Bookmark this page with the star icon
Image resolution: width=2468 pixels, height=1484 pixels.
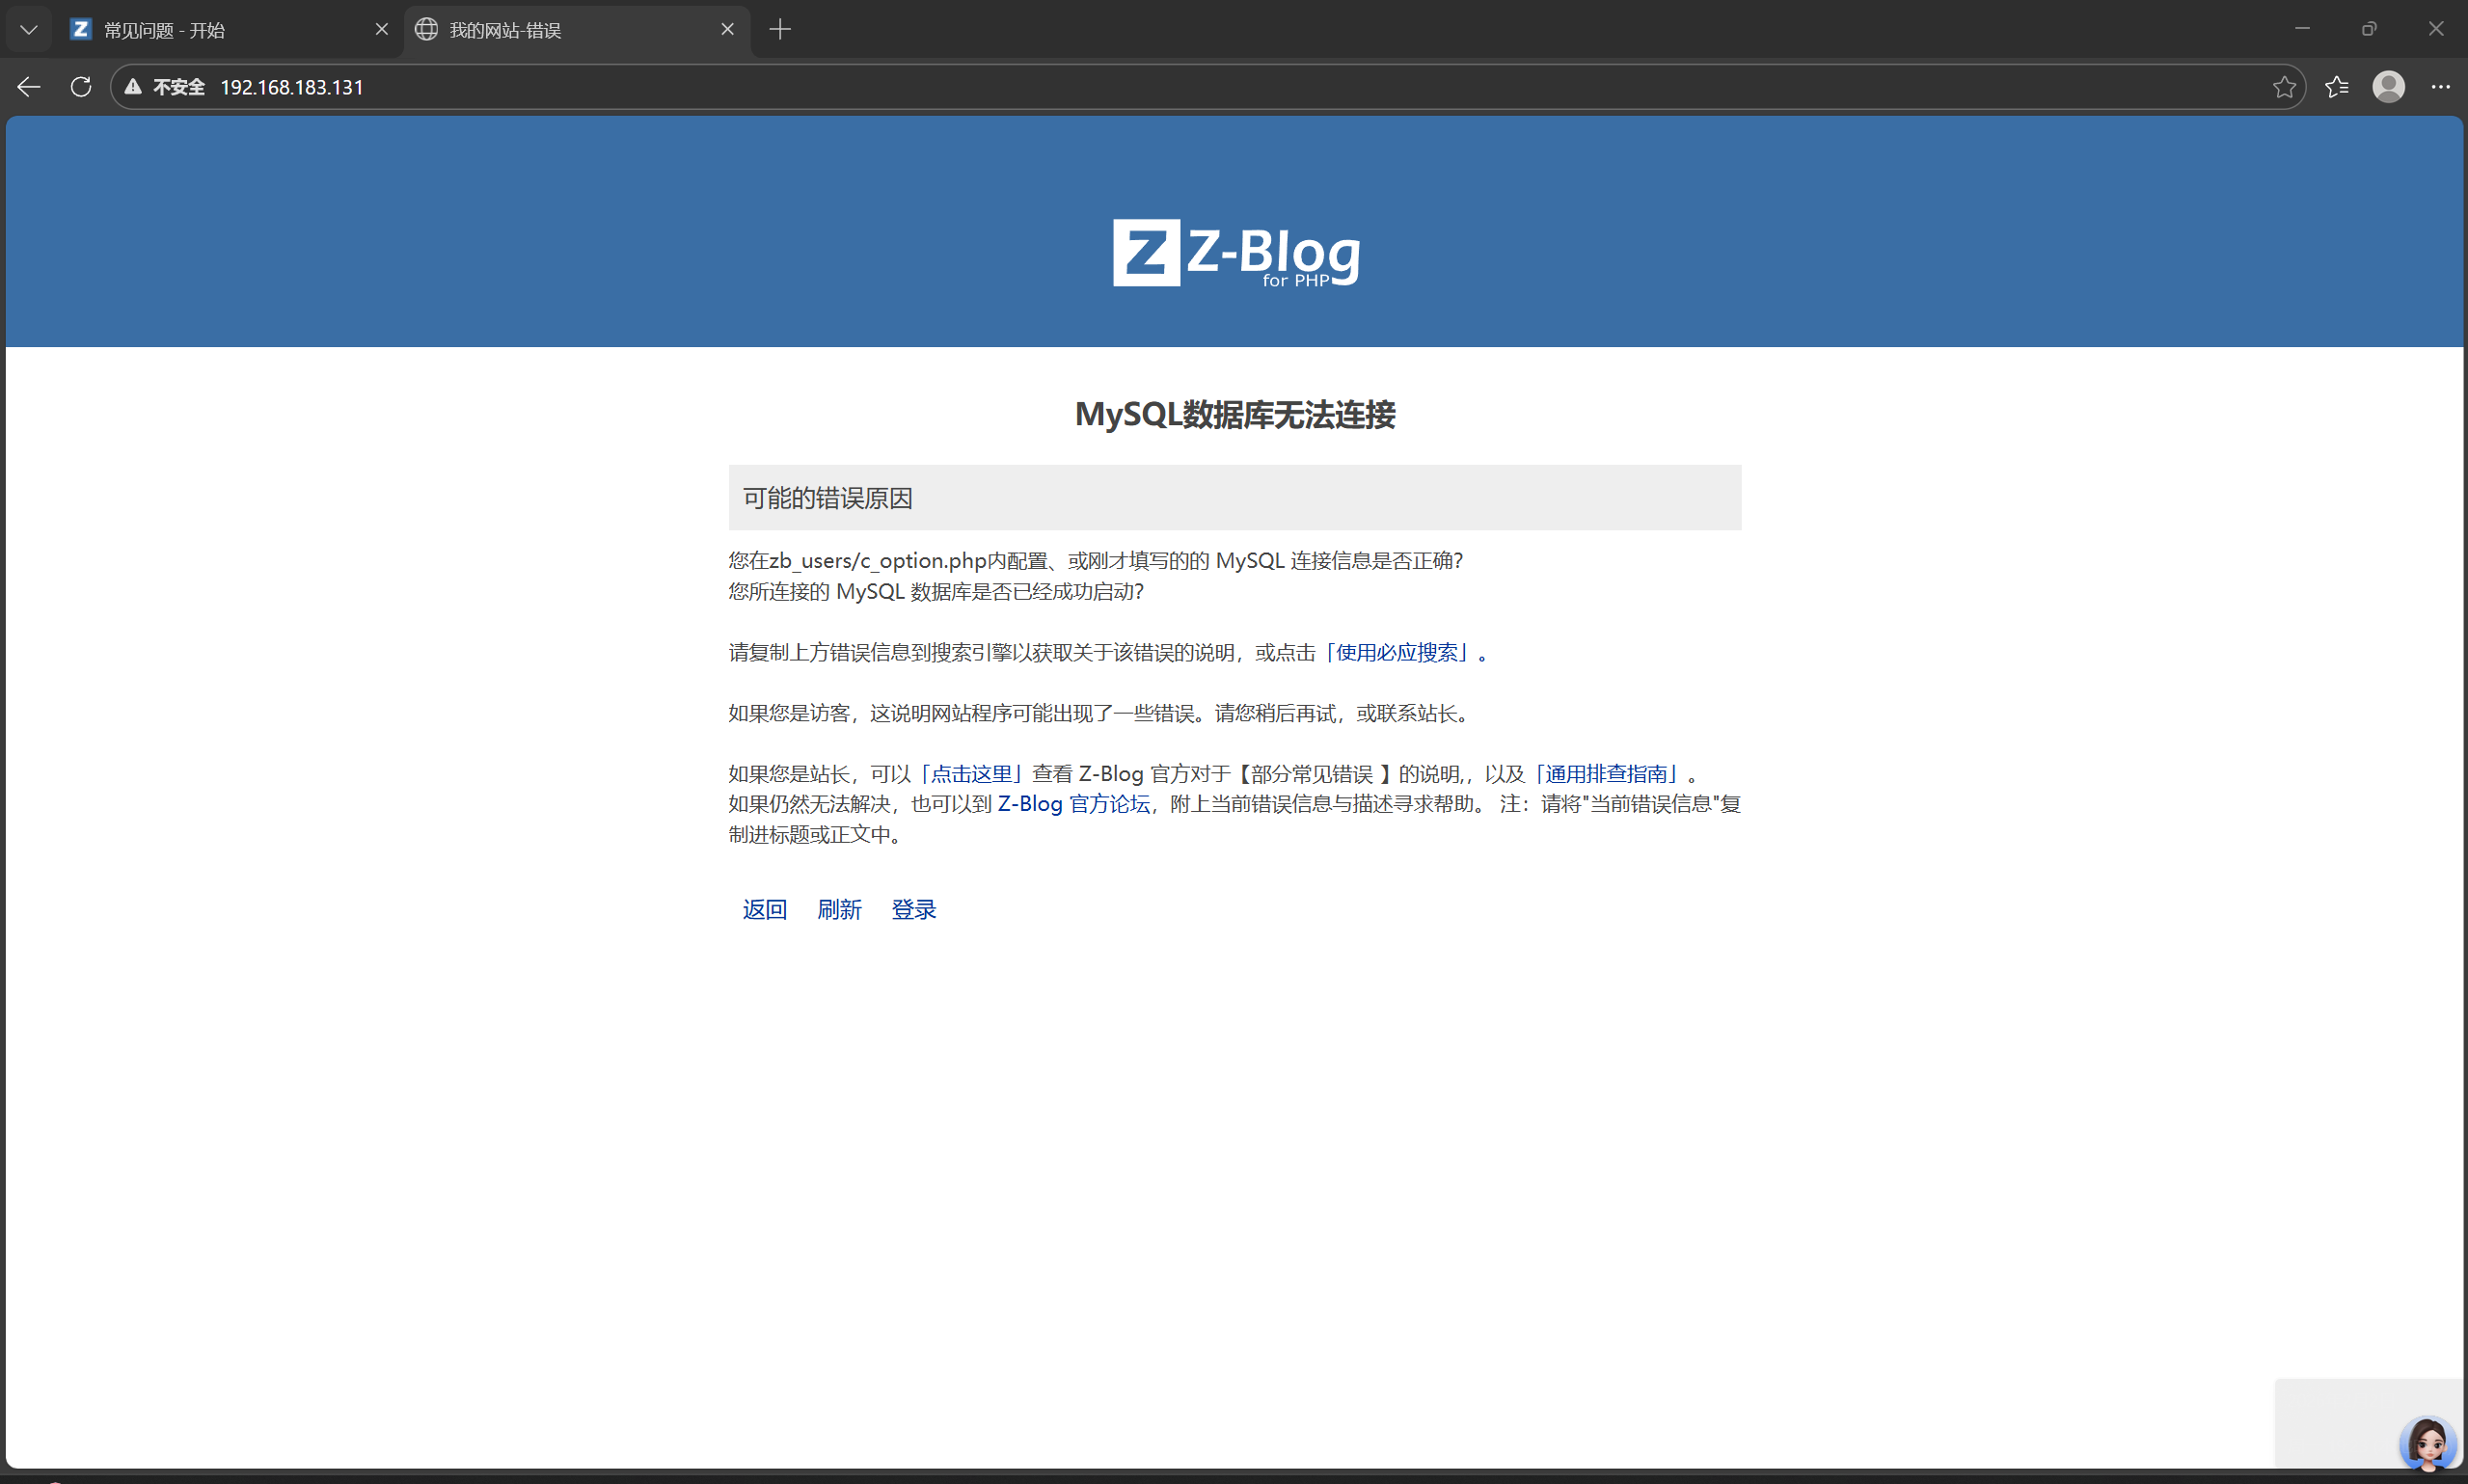2283,87
